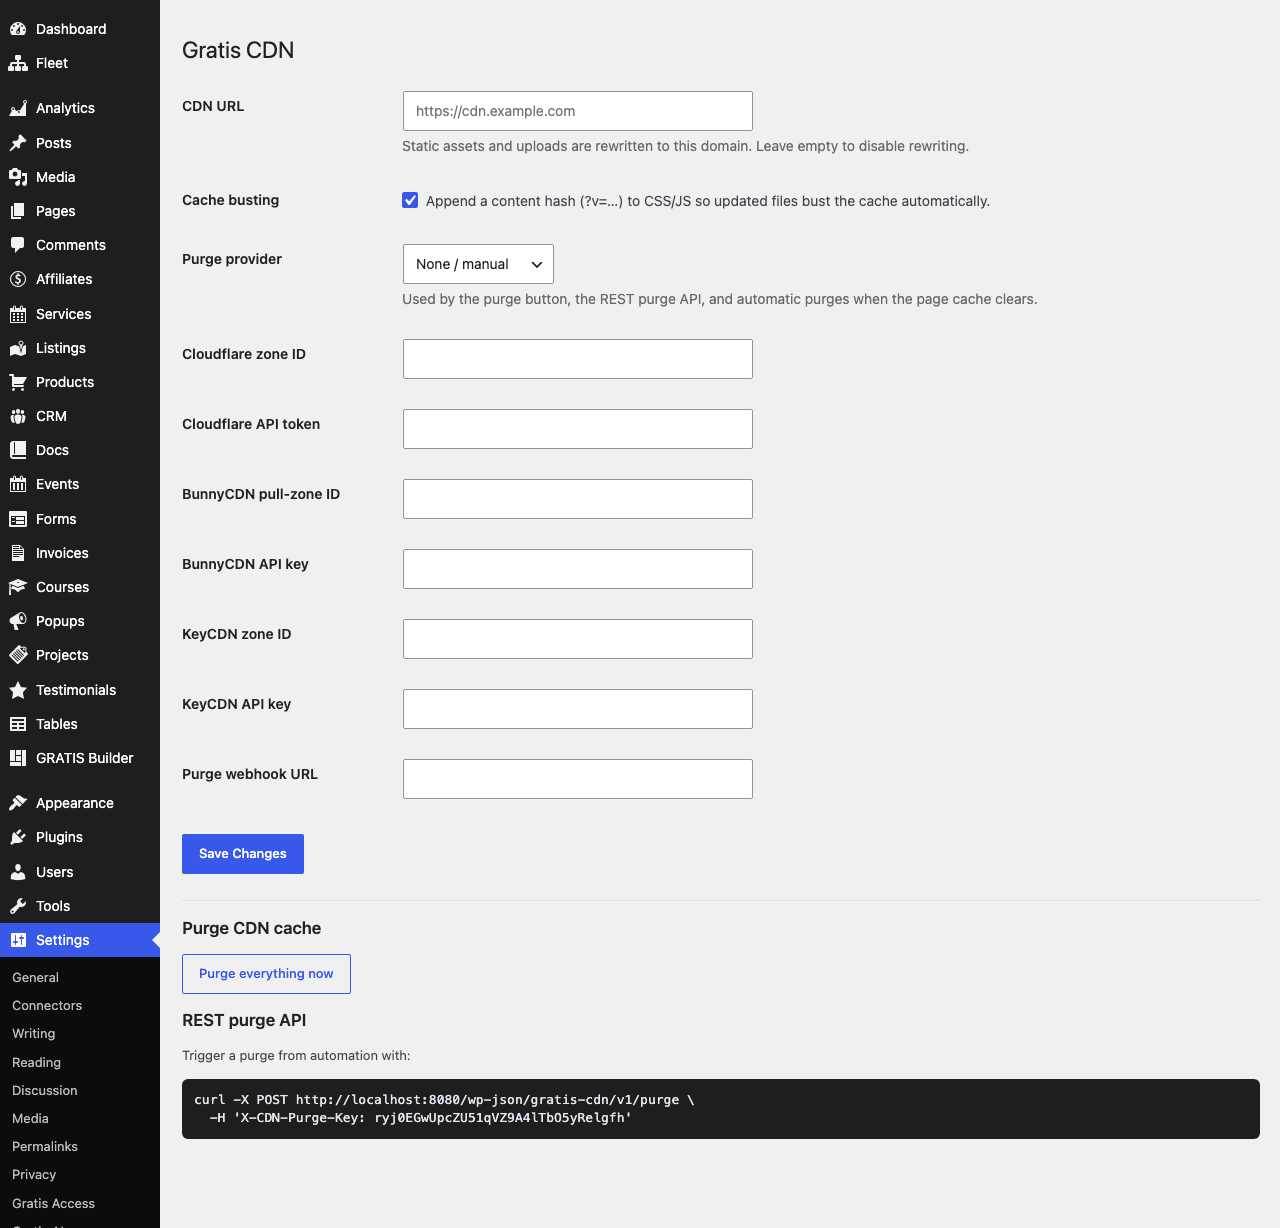Click the Dashboard gauge icon
This screenshot has height=1228, width=1280.
pyautogui.click(x=18, y=29)
